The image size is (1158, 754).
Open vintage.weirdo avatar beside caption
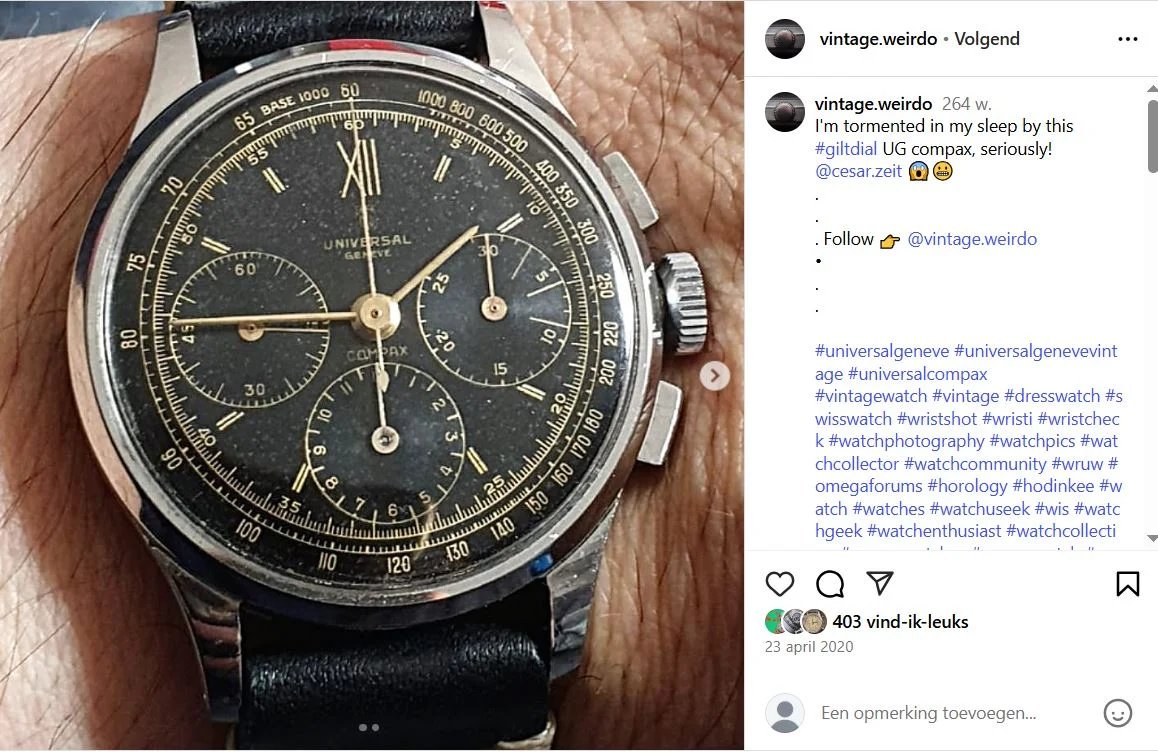(x=784, y=112)
